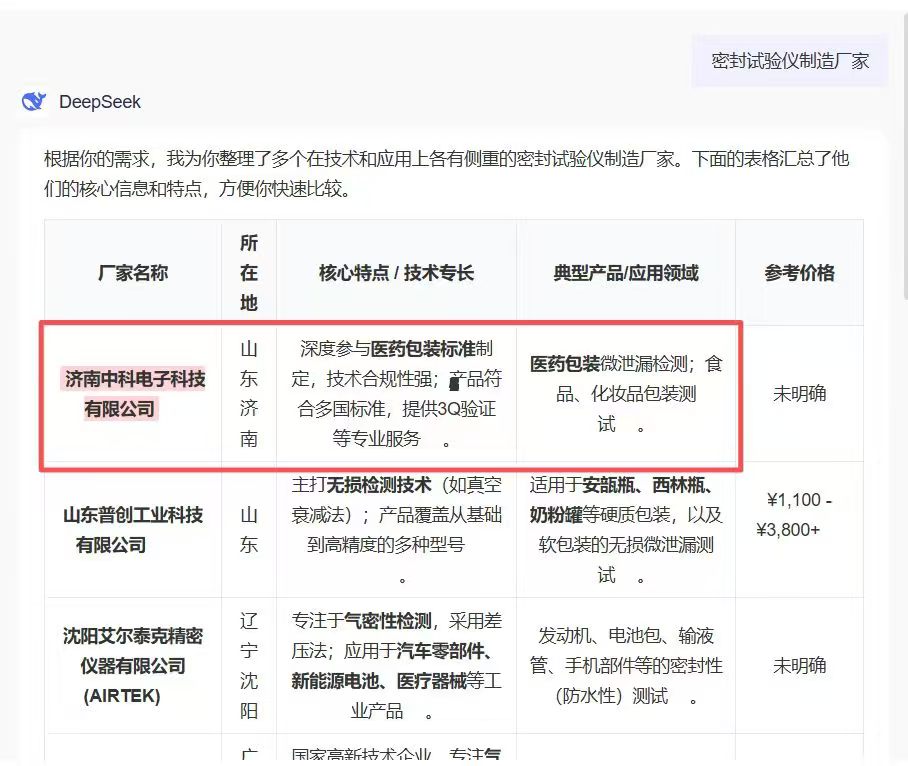This screenshot has width=908, height=766.
Task: Select the highlighted 济南中科电子科技有限公司 cell
Action: tap(133, 394)
